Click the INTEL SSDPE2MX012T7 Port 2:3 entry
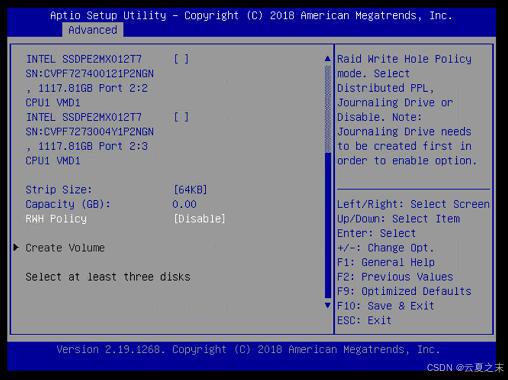The width and height of the screenshot is (508, 380). pos(90,139)
